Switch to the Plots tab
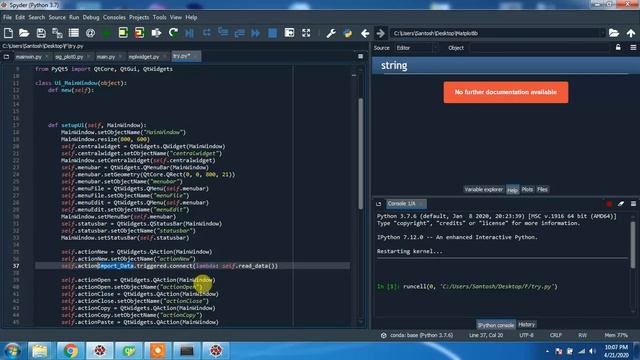 pos(527,189)
